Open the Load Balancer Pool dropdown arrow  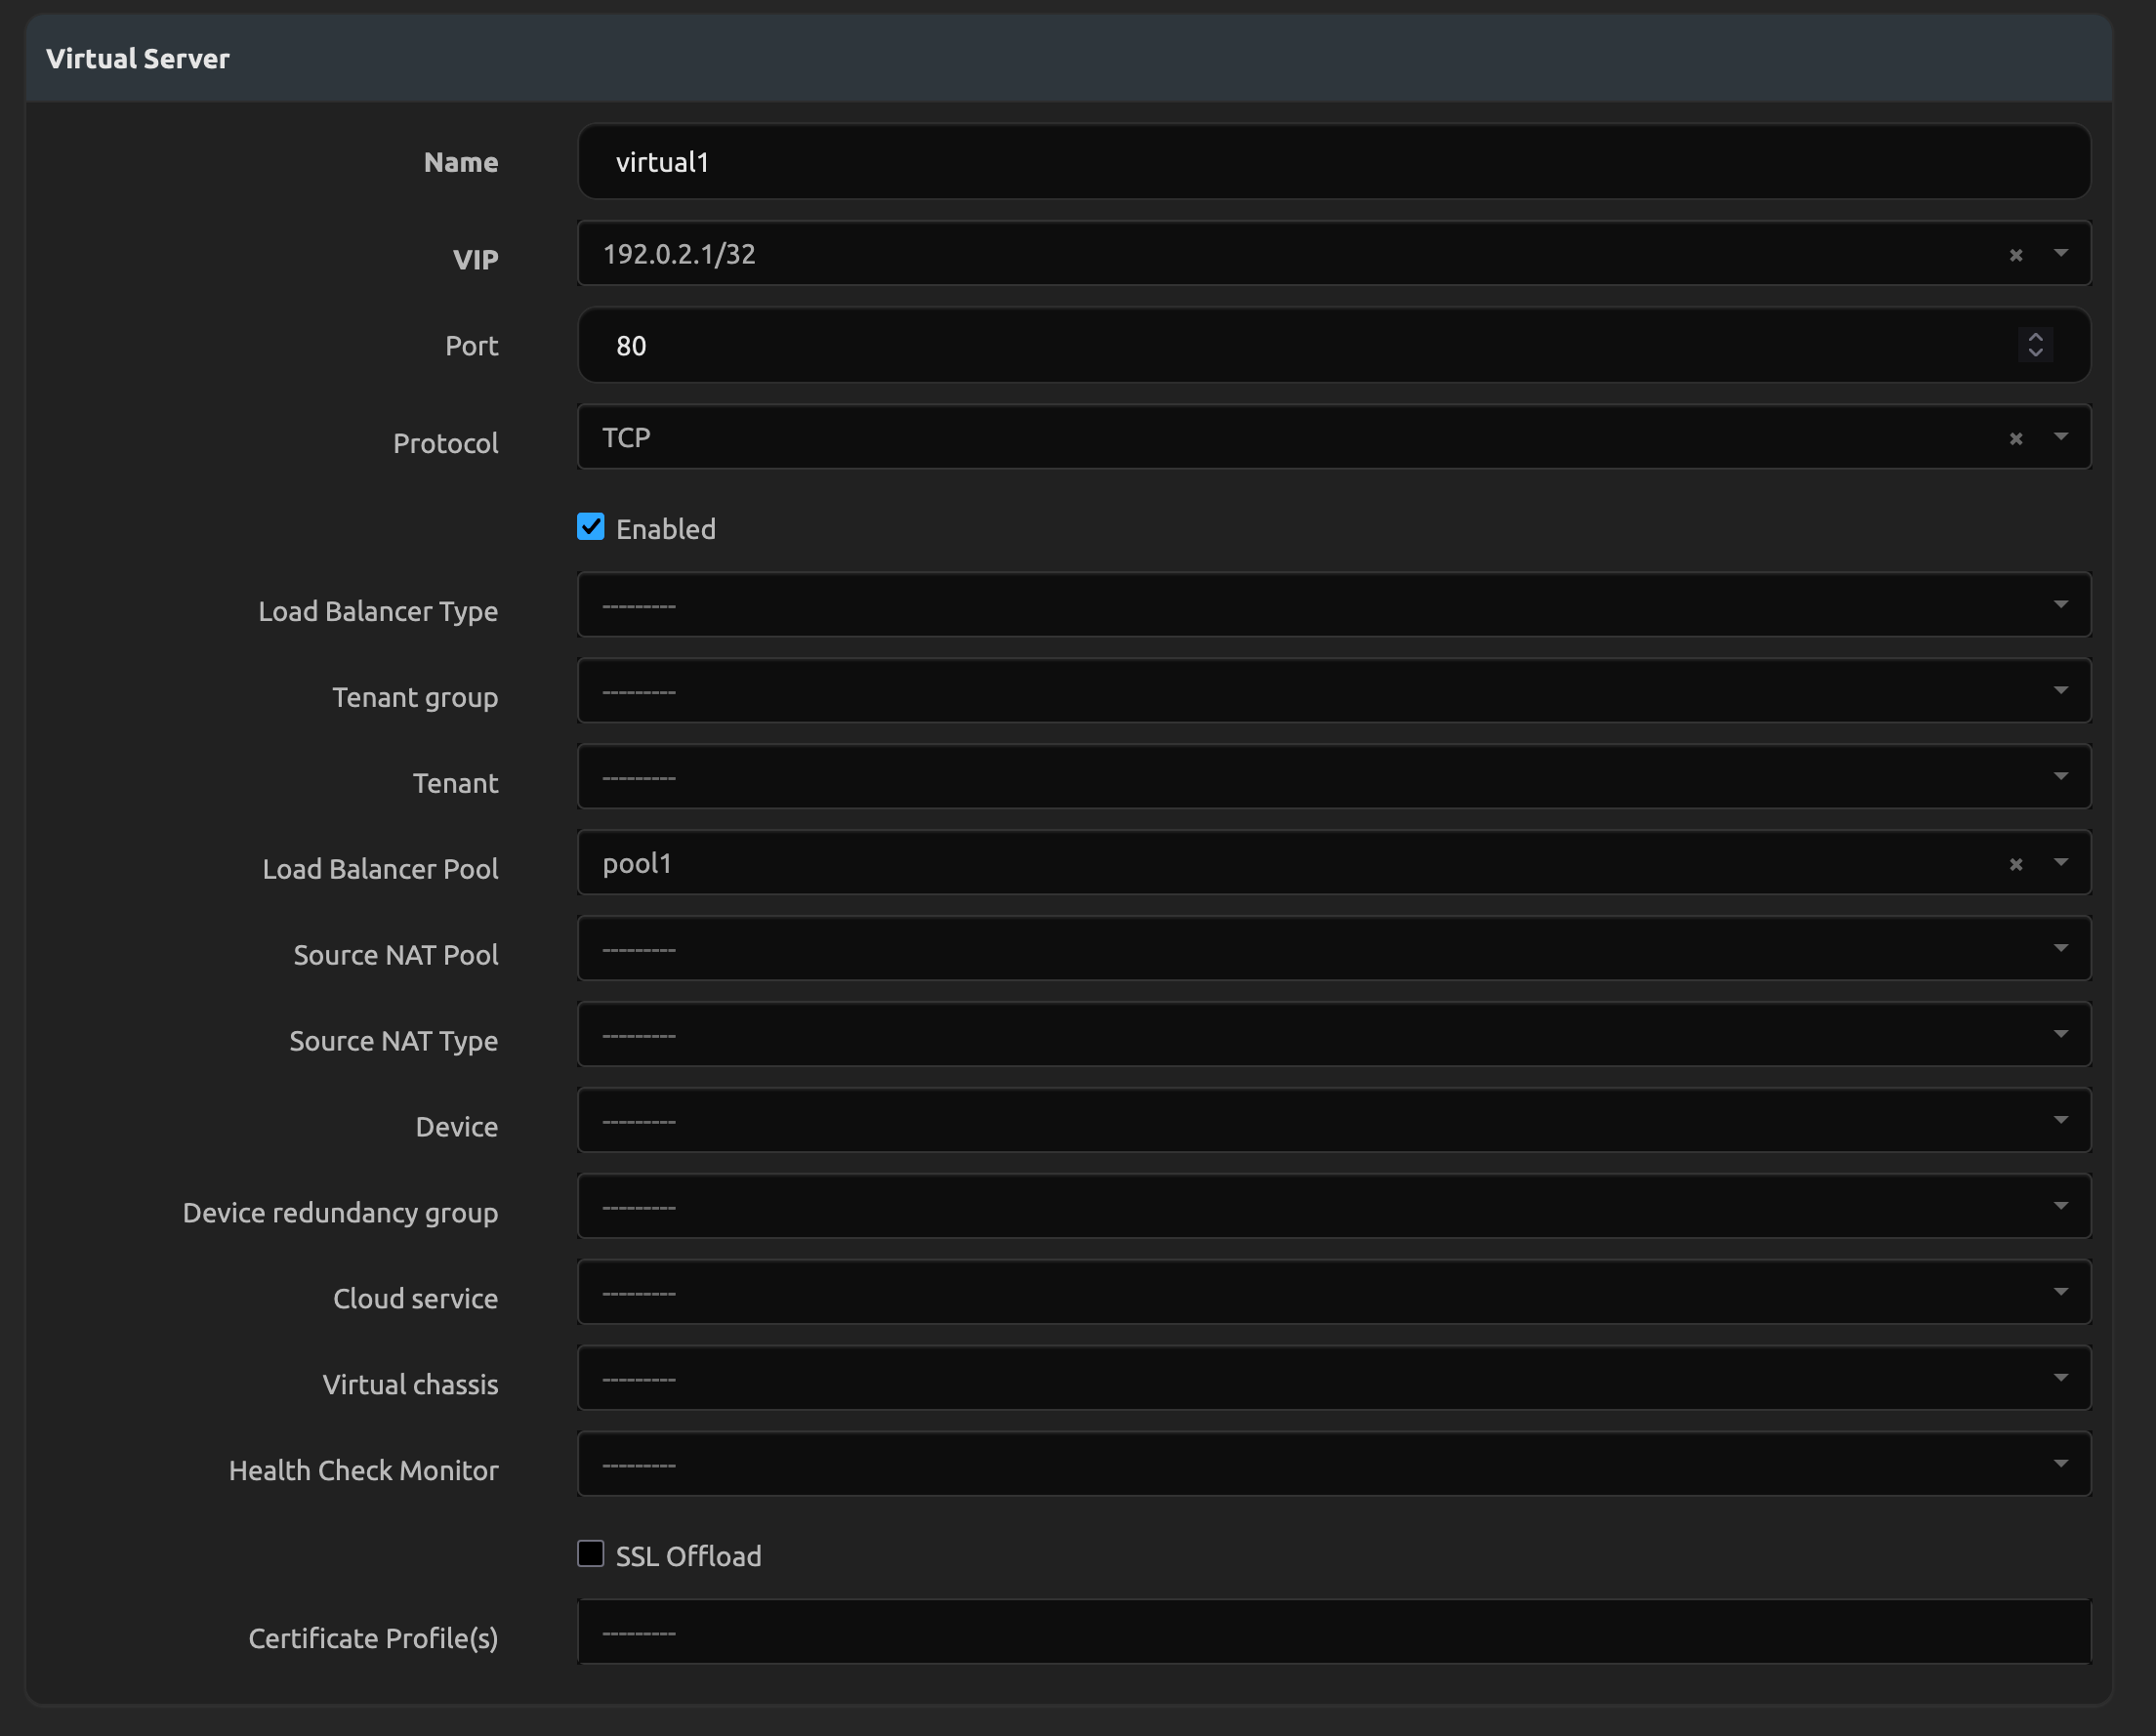coord(2060,862)
